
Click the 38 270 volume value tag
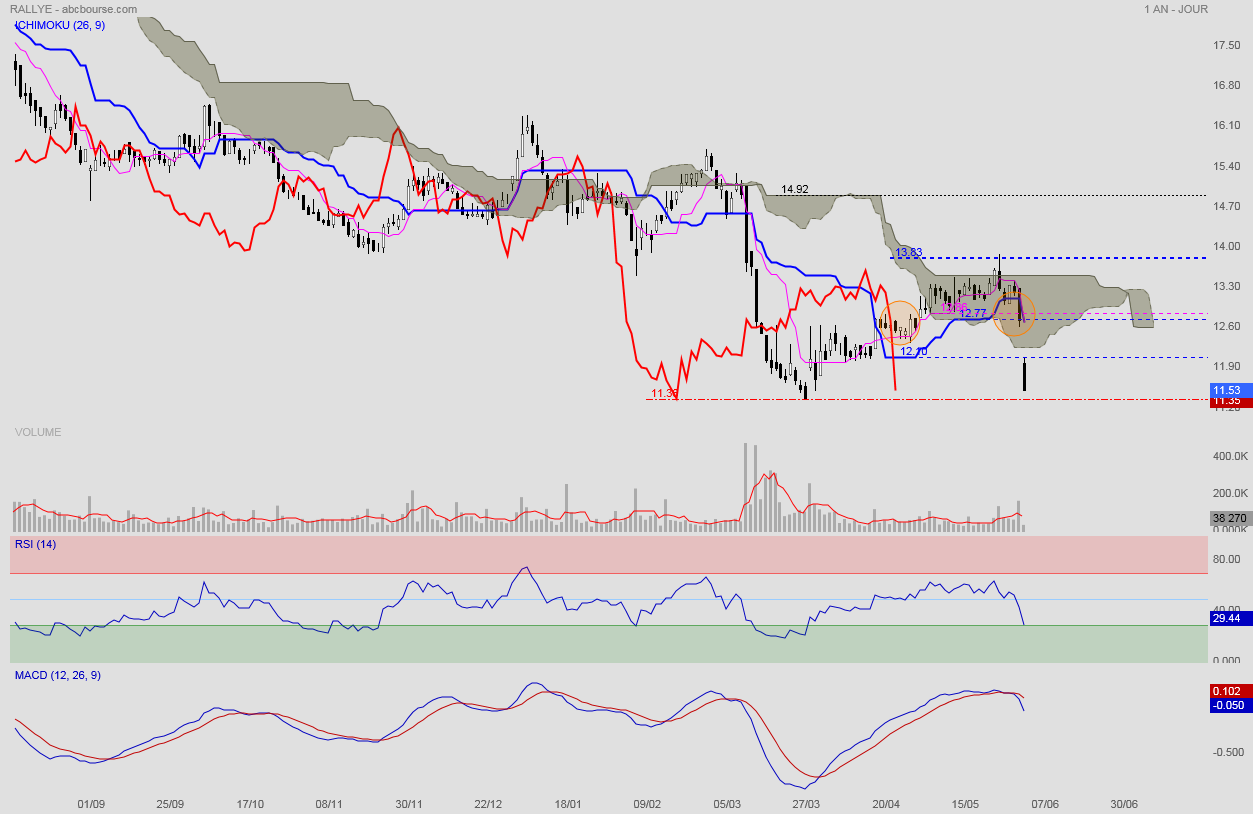(1226, 518)
